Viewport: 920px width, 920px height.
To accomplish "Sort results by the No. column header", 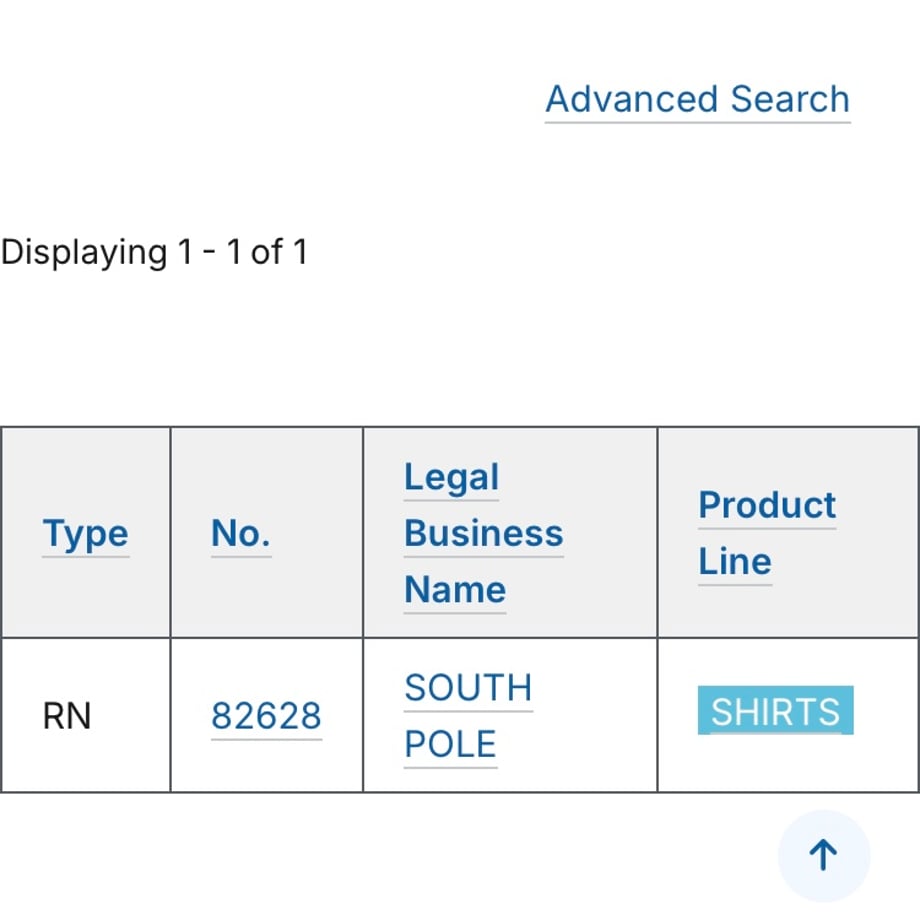I will tap(241, 533).
